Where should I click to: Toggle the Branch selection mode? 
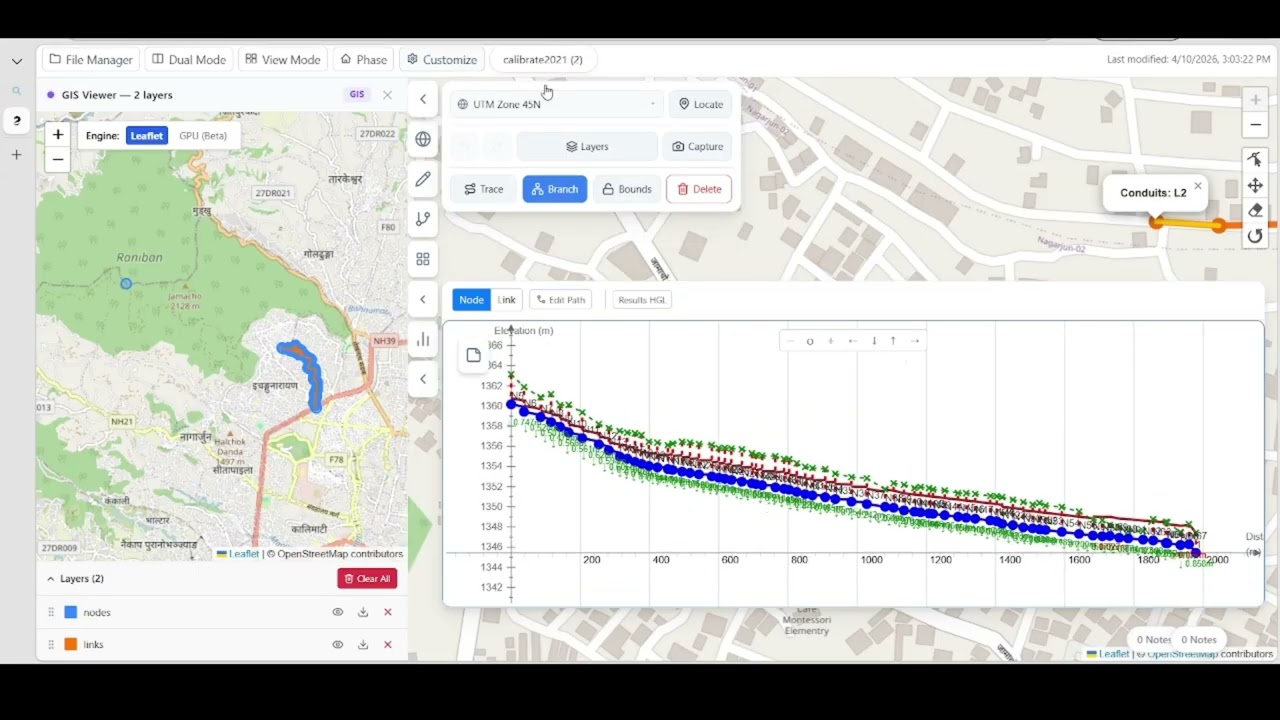(555, 189)
